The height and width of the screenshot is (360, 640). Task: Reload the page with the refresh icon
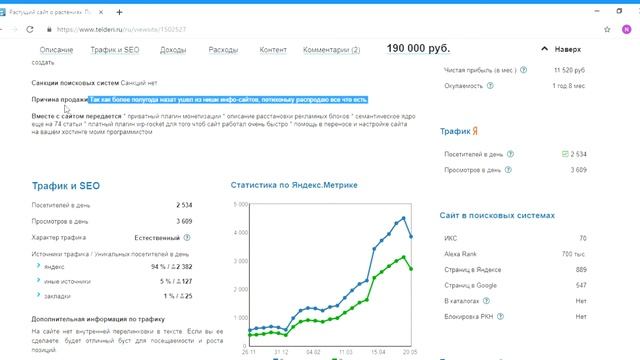(x=30, y=29)
